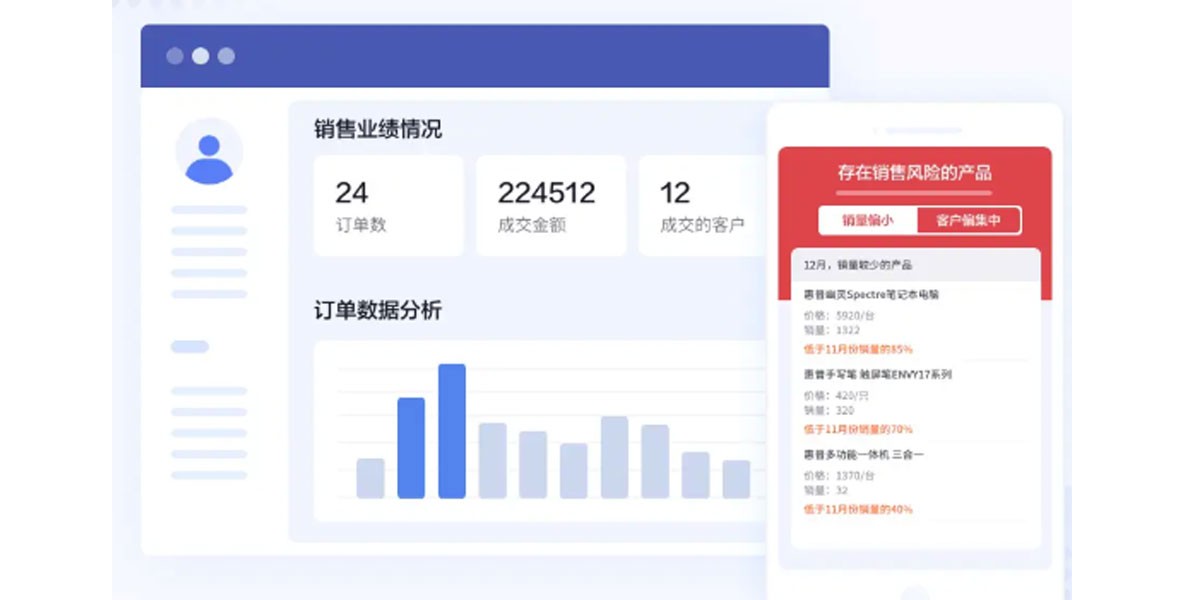Viewport: 1200px width, 600px height.
Task: Click the rightmost circle icon in the title bar
Action: coord(226,56)
